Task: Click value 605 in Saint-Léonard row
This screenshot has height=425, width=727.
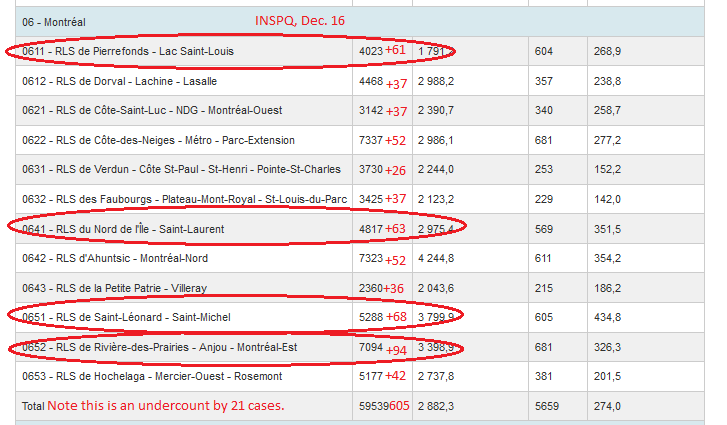Action: [x=544, y=317]
